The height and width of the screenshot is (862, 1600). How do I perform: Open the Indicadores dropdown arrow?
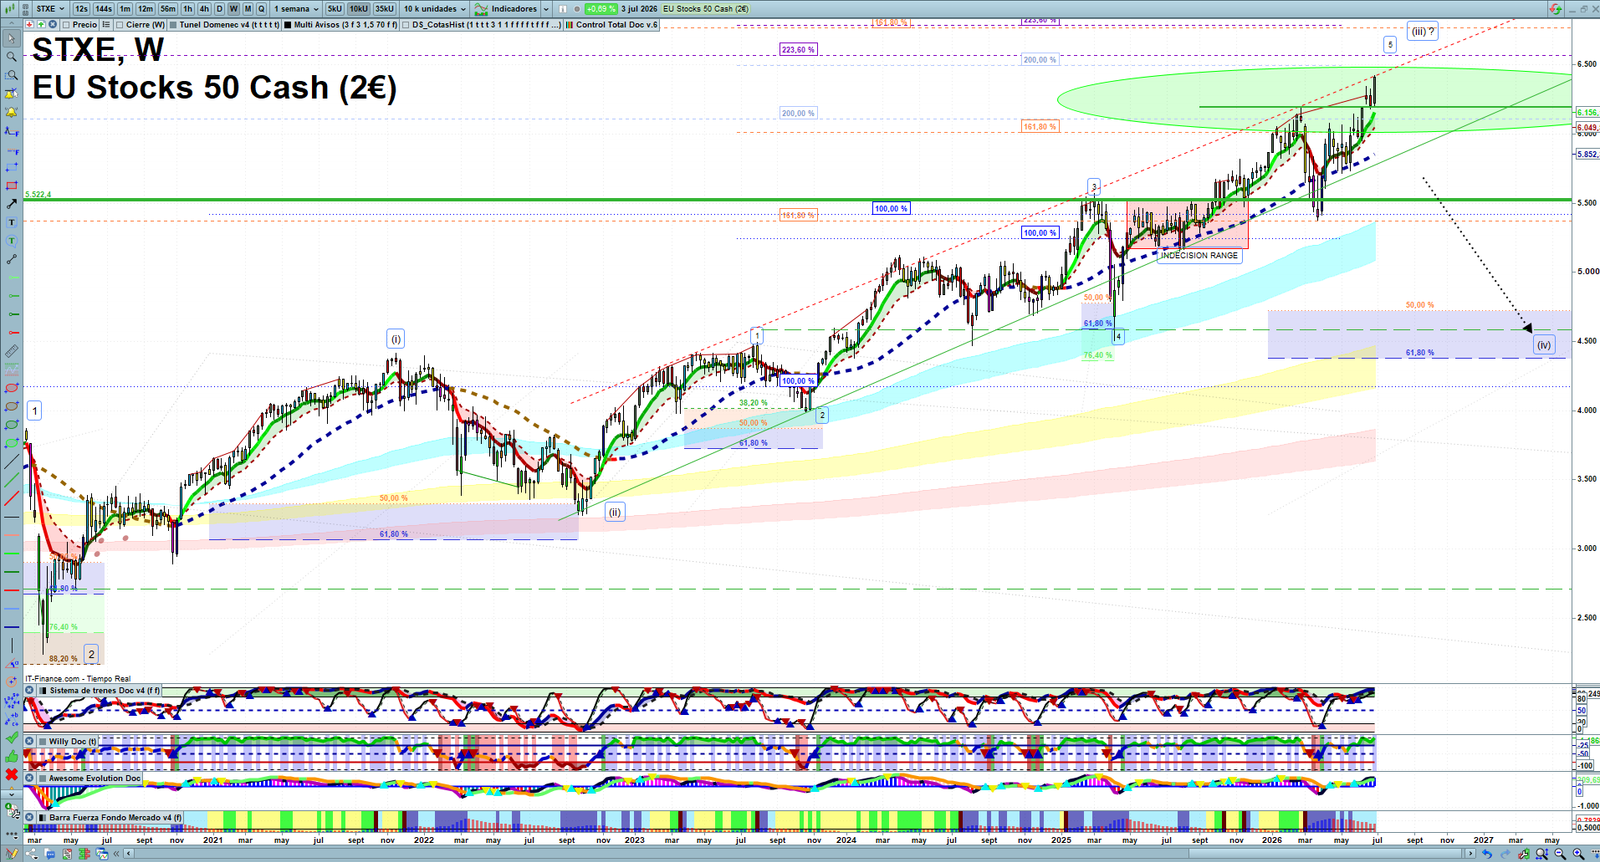[546, 9]
